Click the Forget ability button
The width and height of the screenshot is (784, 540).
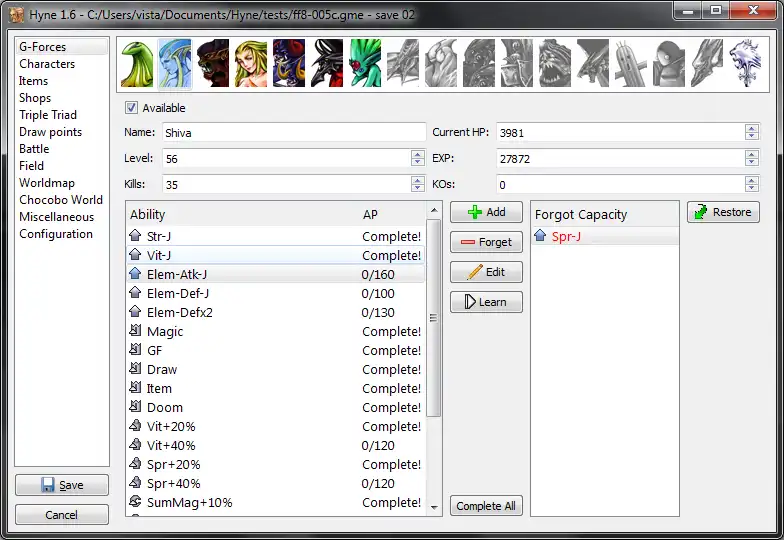pos(486,242)
